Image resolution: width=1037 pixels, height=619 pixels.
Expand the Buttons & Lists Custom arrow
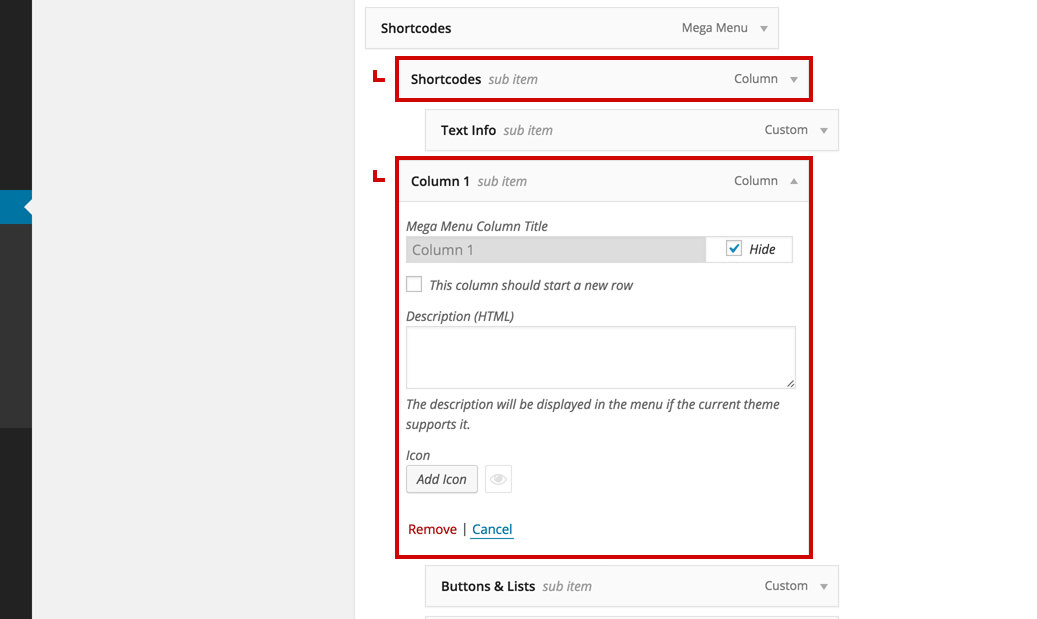[824, 587]
